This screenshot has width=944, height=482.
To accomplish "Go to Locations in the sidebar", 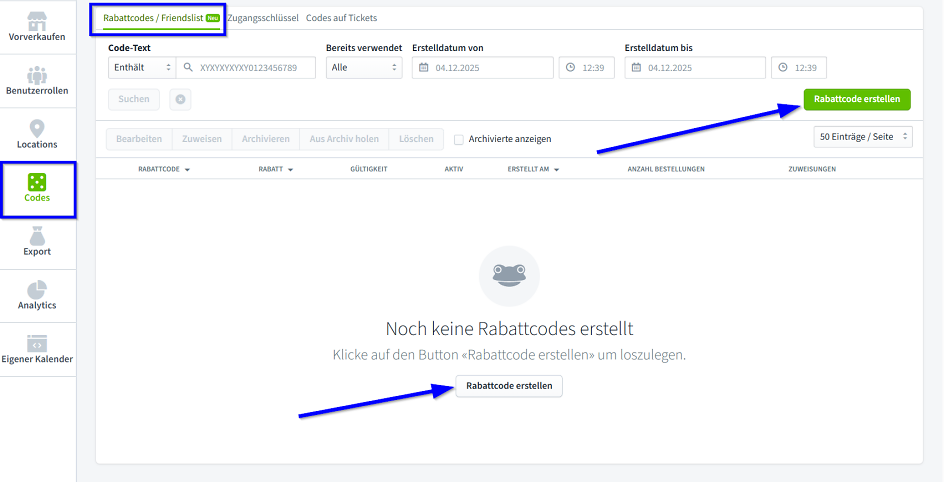I will [37, 135].
